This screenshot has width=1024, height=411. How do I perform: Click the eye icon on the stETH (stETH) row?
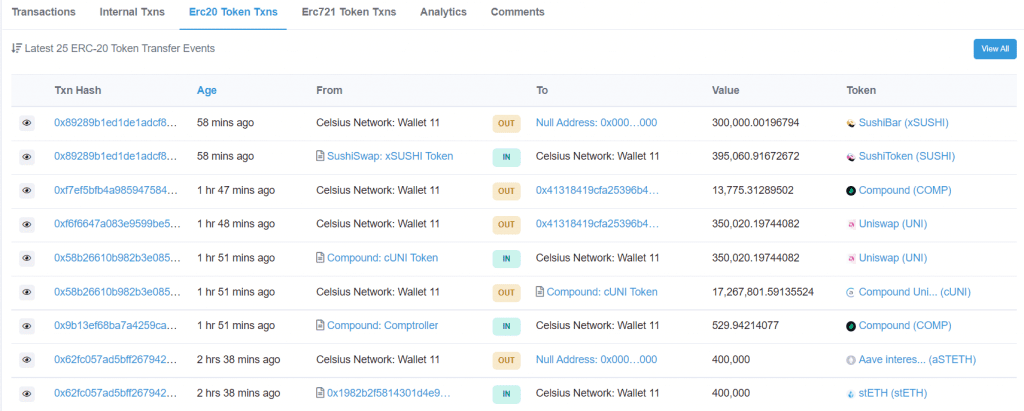pyautogui.click(x=27, y=393)
